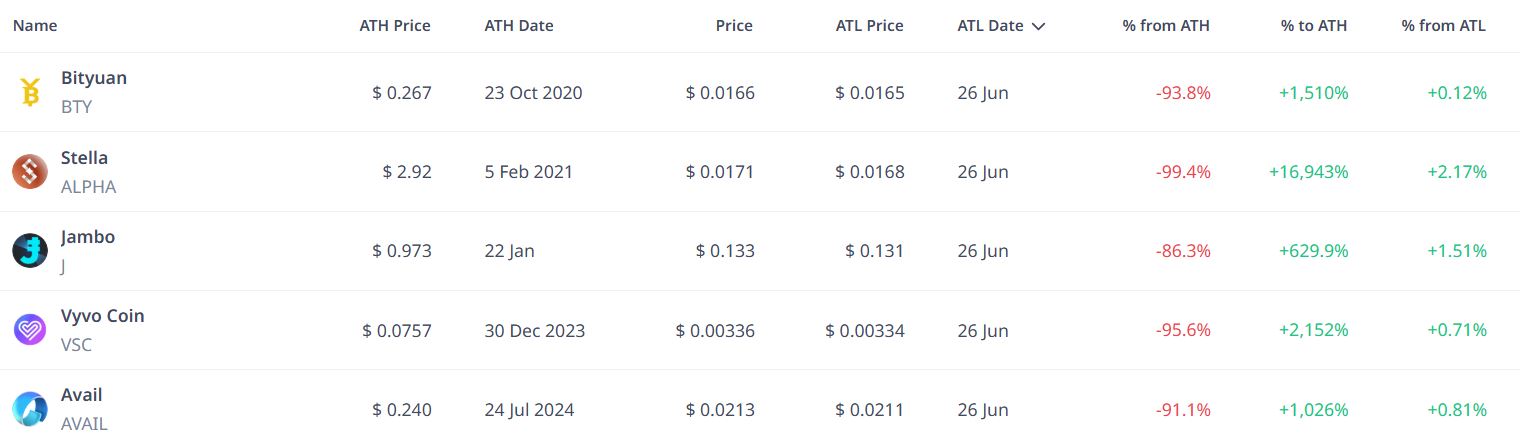Select the Vyvo Coin heart logo

point(30,330)
